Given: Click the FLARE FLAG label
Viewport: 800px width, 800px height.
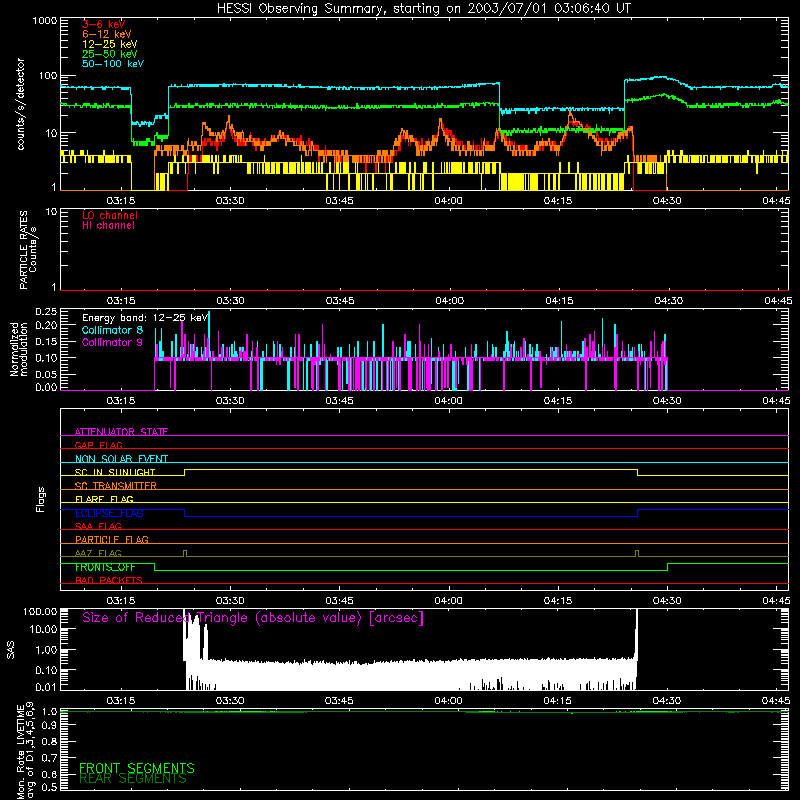Looking at the screenshot, I should 104,499.
